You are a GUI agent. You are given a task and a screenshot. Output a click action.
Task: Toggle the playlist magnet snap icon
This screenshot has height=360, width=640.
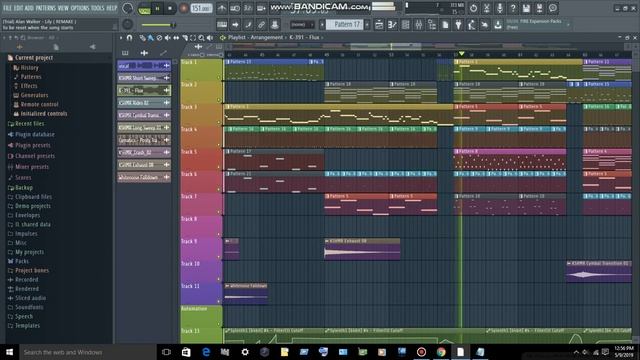pos(129,38)
